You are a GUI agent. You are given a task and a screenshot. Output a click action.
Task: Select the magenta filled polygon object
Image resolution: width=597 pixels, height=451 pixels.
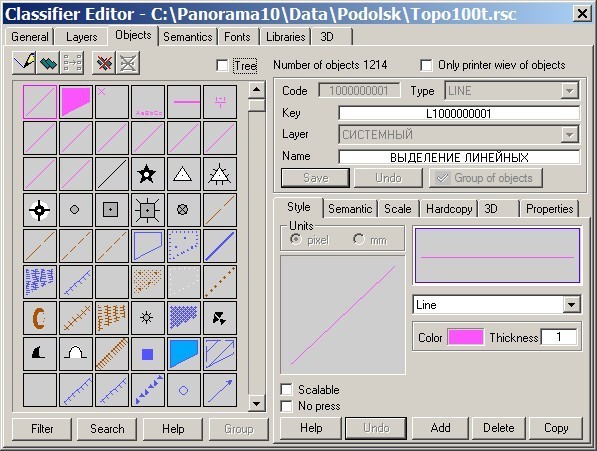(76, 102)
